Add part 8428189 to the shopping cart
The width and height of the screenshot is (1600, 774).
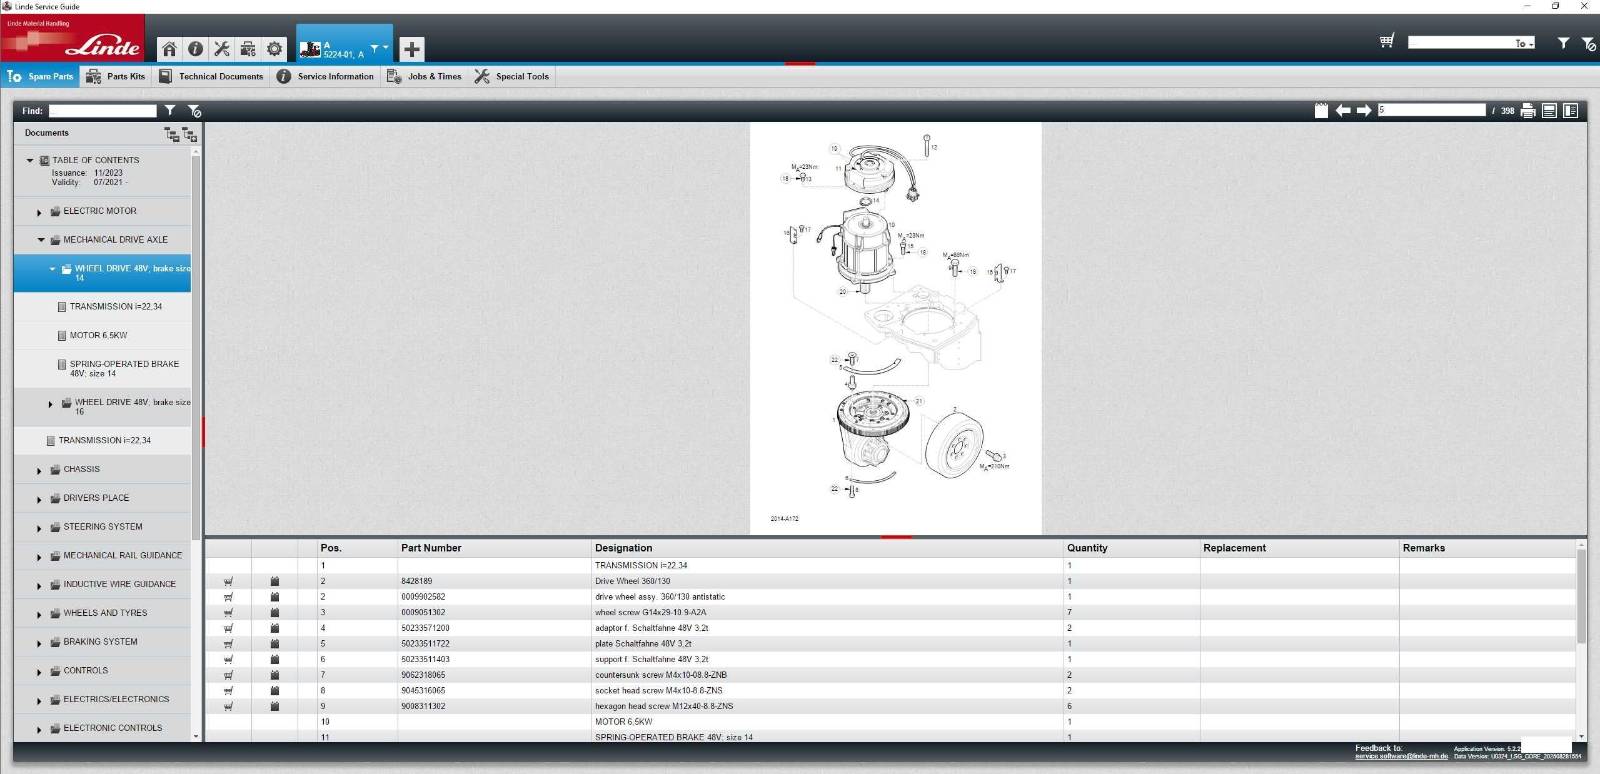click(228, 581)
